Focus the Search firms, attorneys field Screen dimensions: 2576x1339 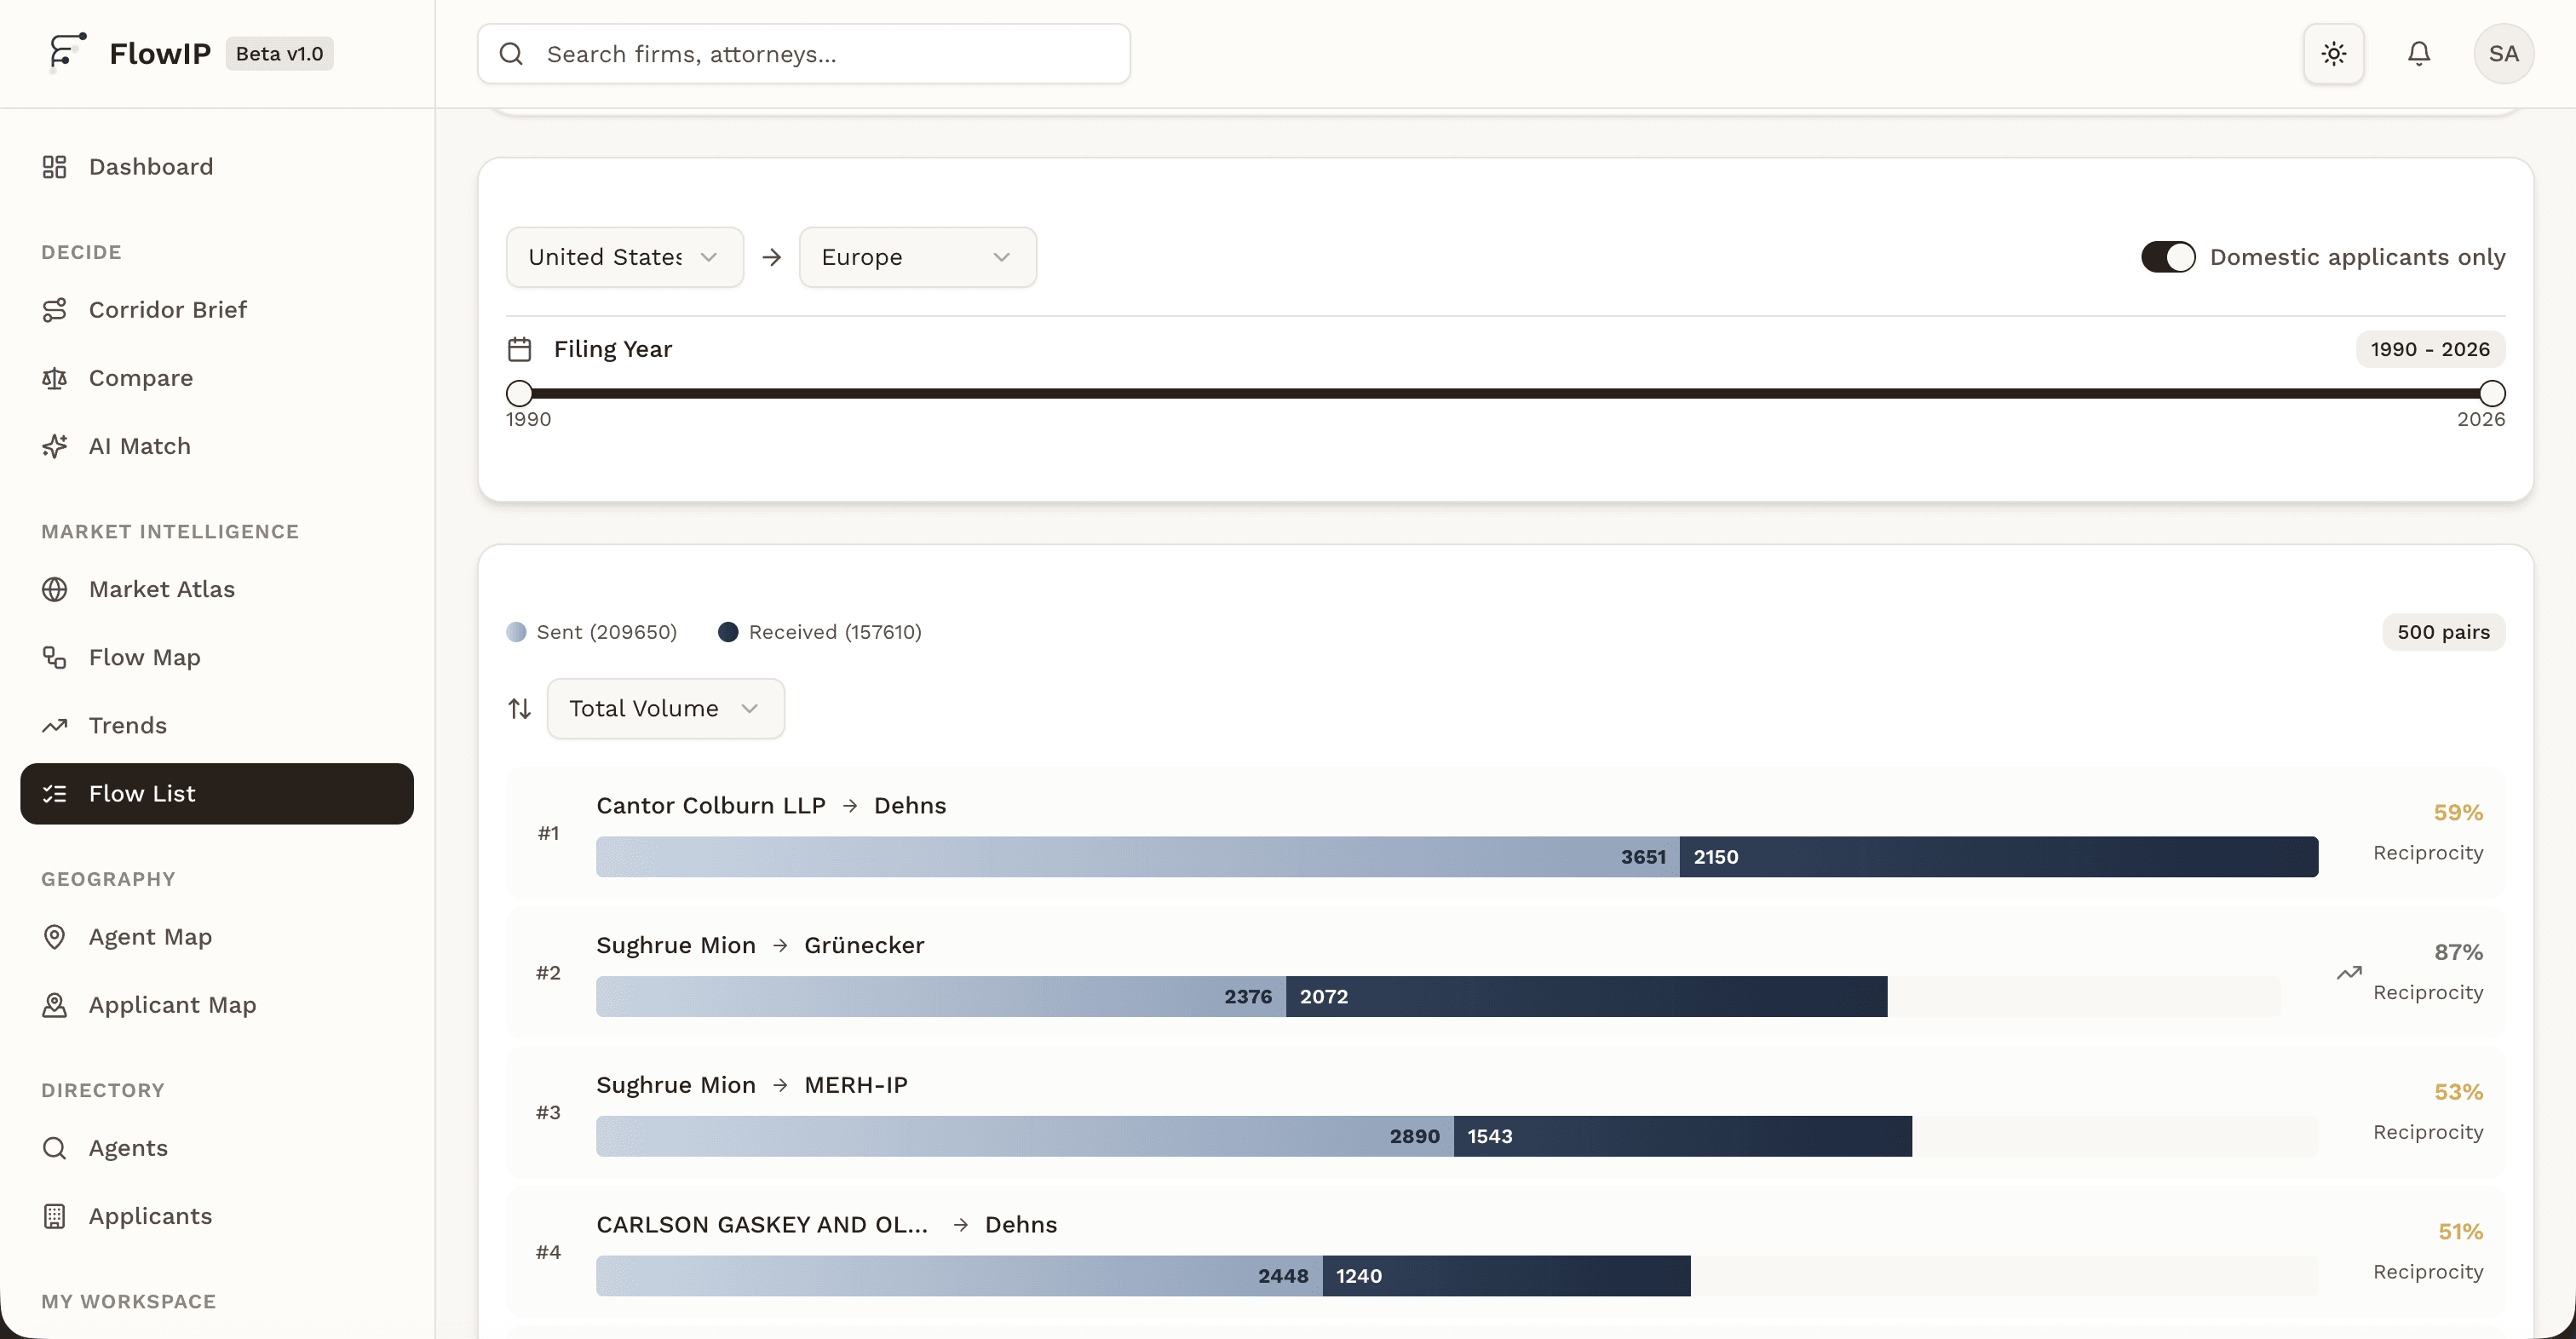pyautogui.click(x=820, y=54)
